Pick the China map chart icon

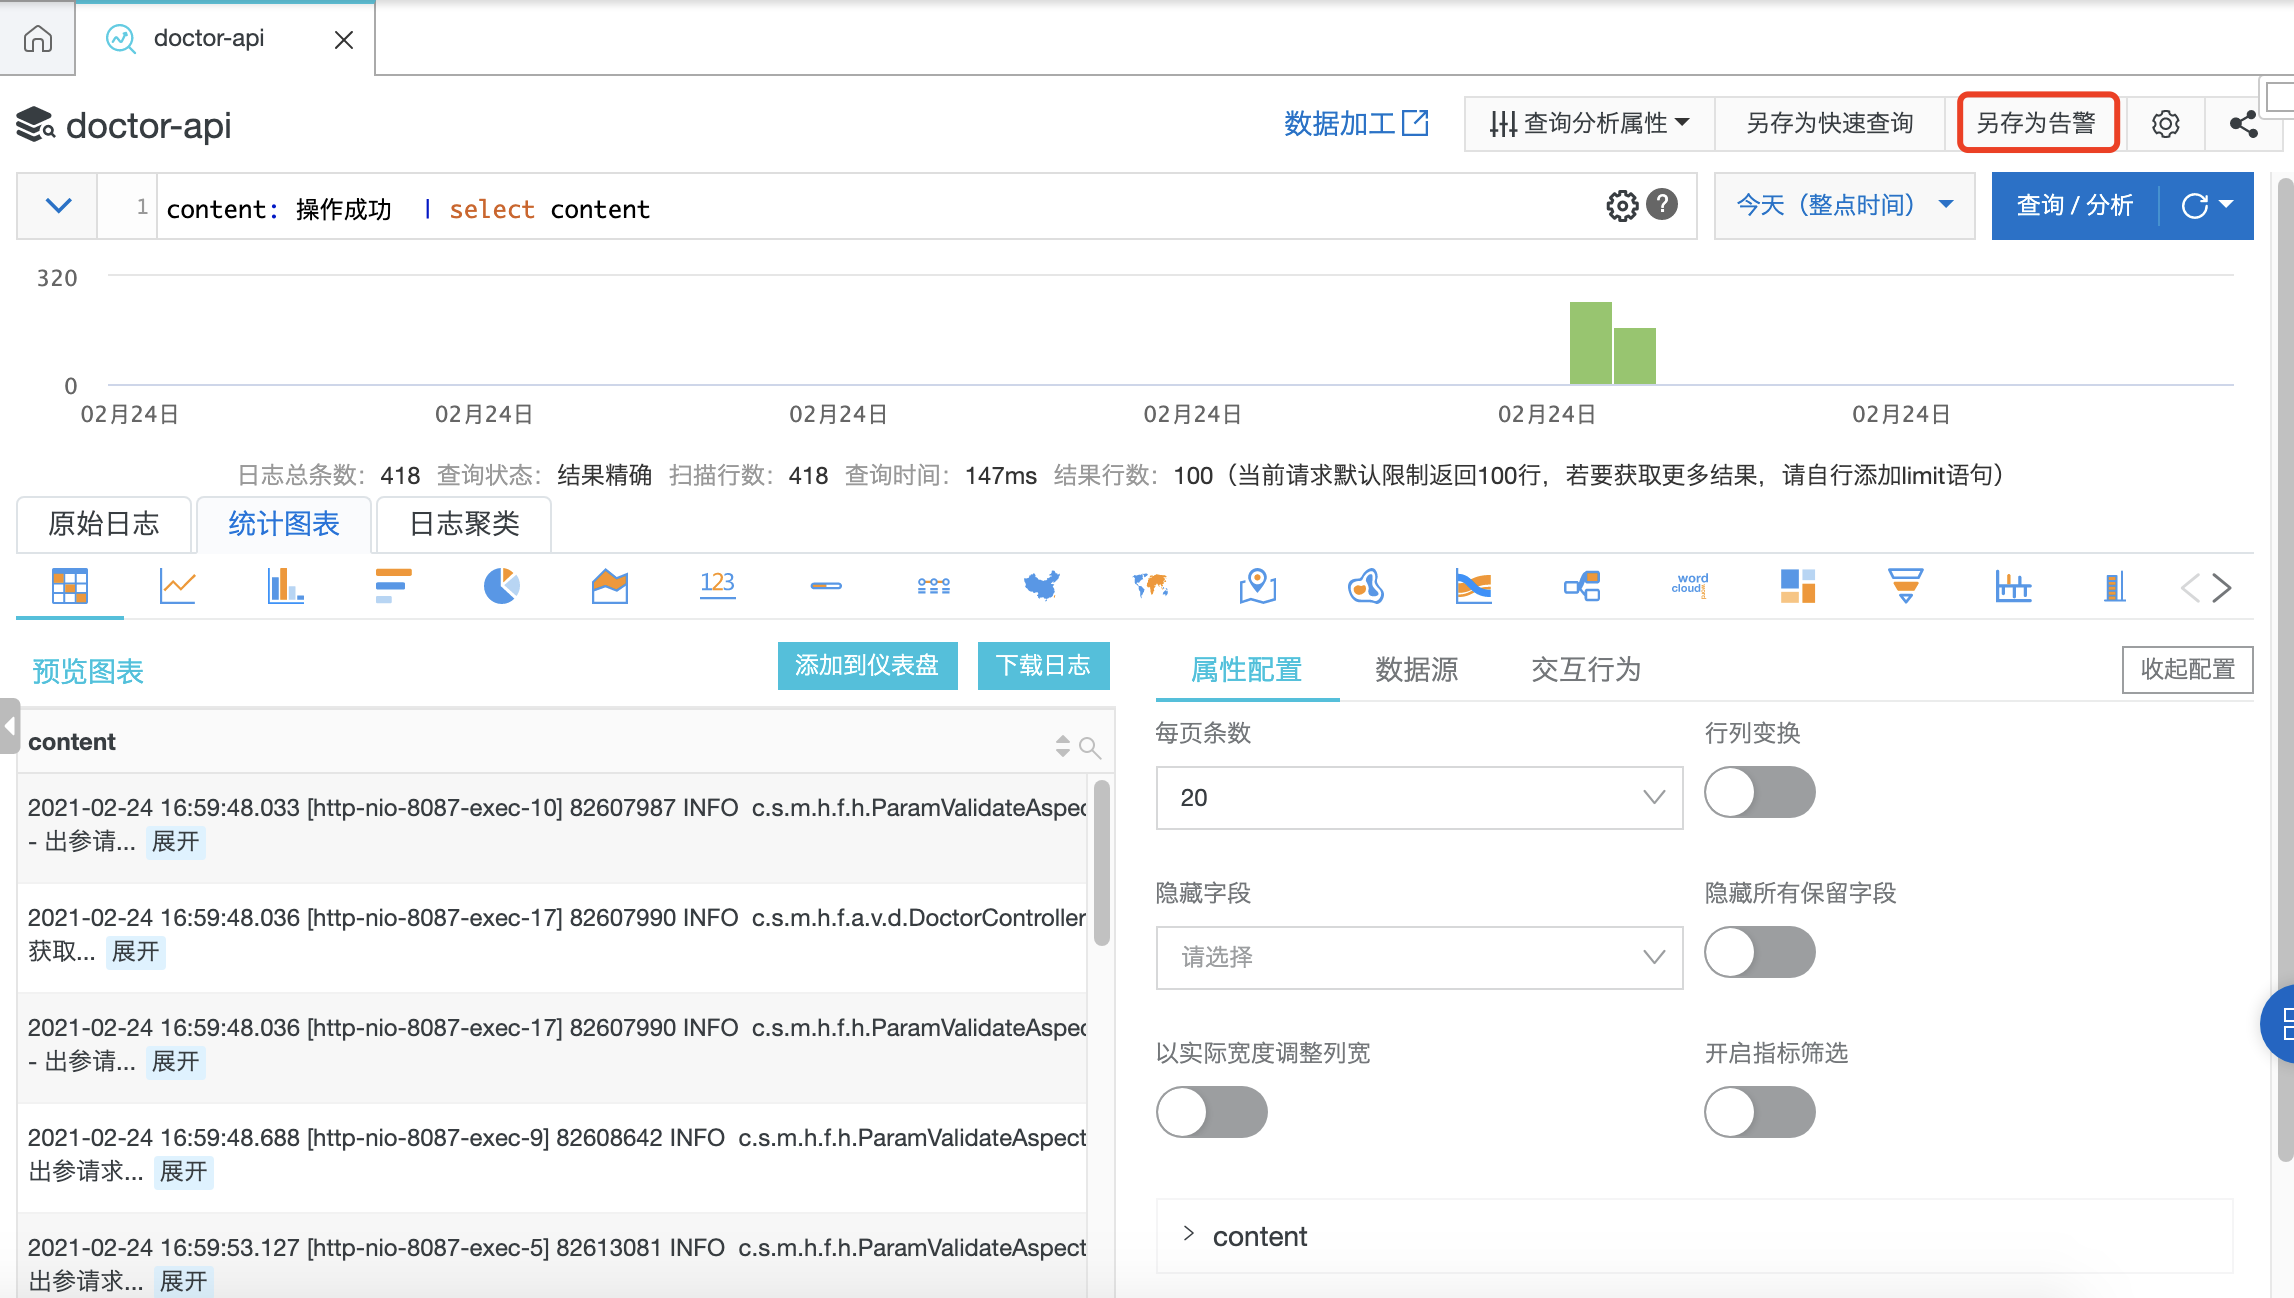click(1041, 586)
